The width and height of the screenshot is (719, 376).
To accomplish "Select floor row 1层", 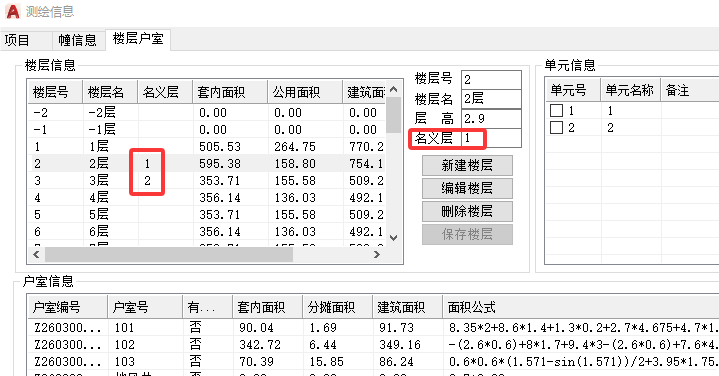I will tap(207, 146).
